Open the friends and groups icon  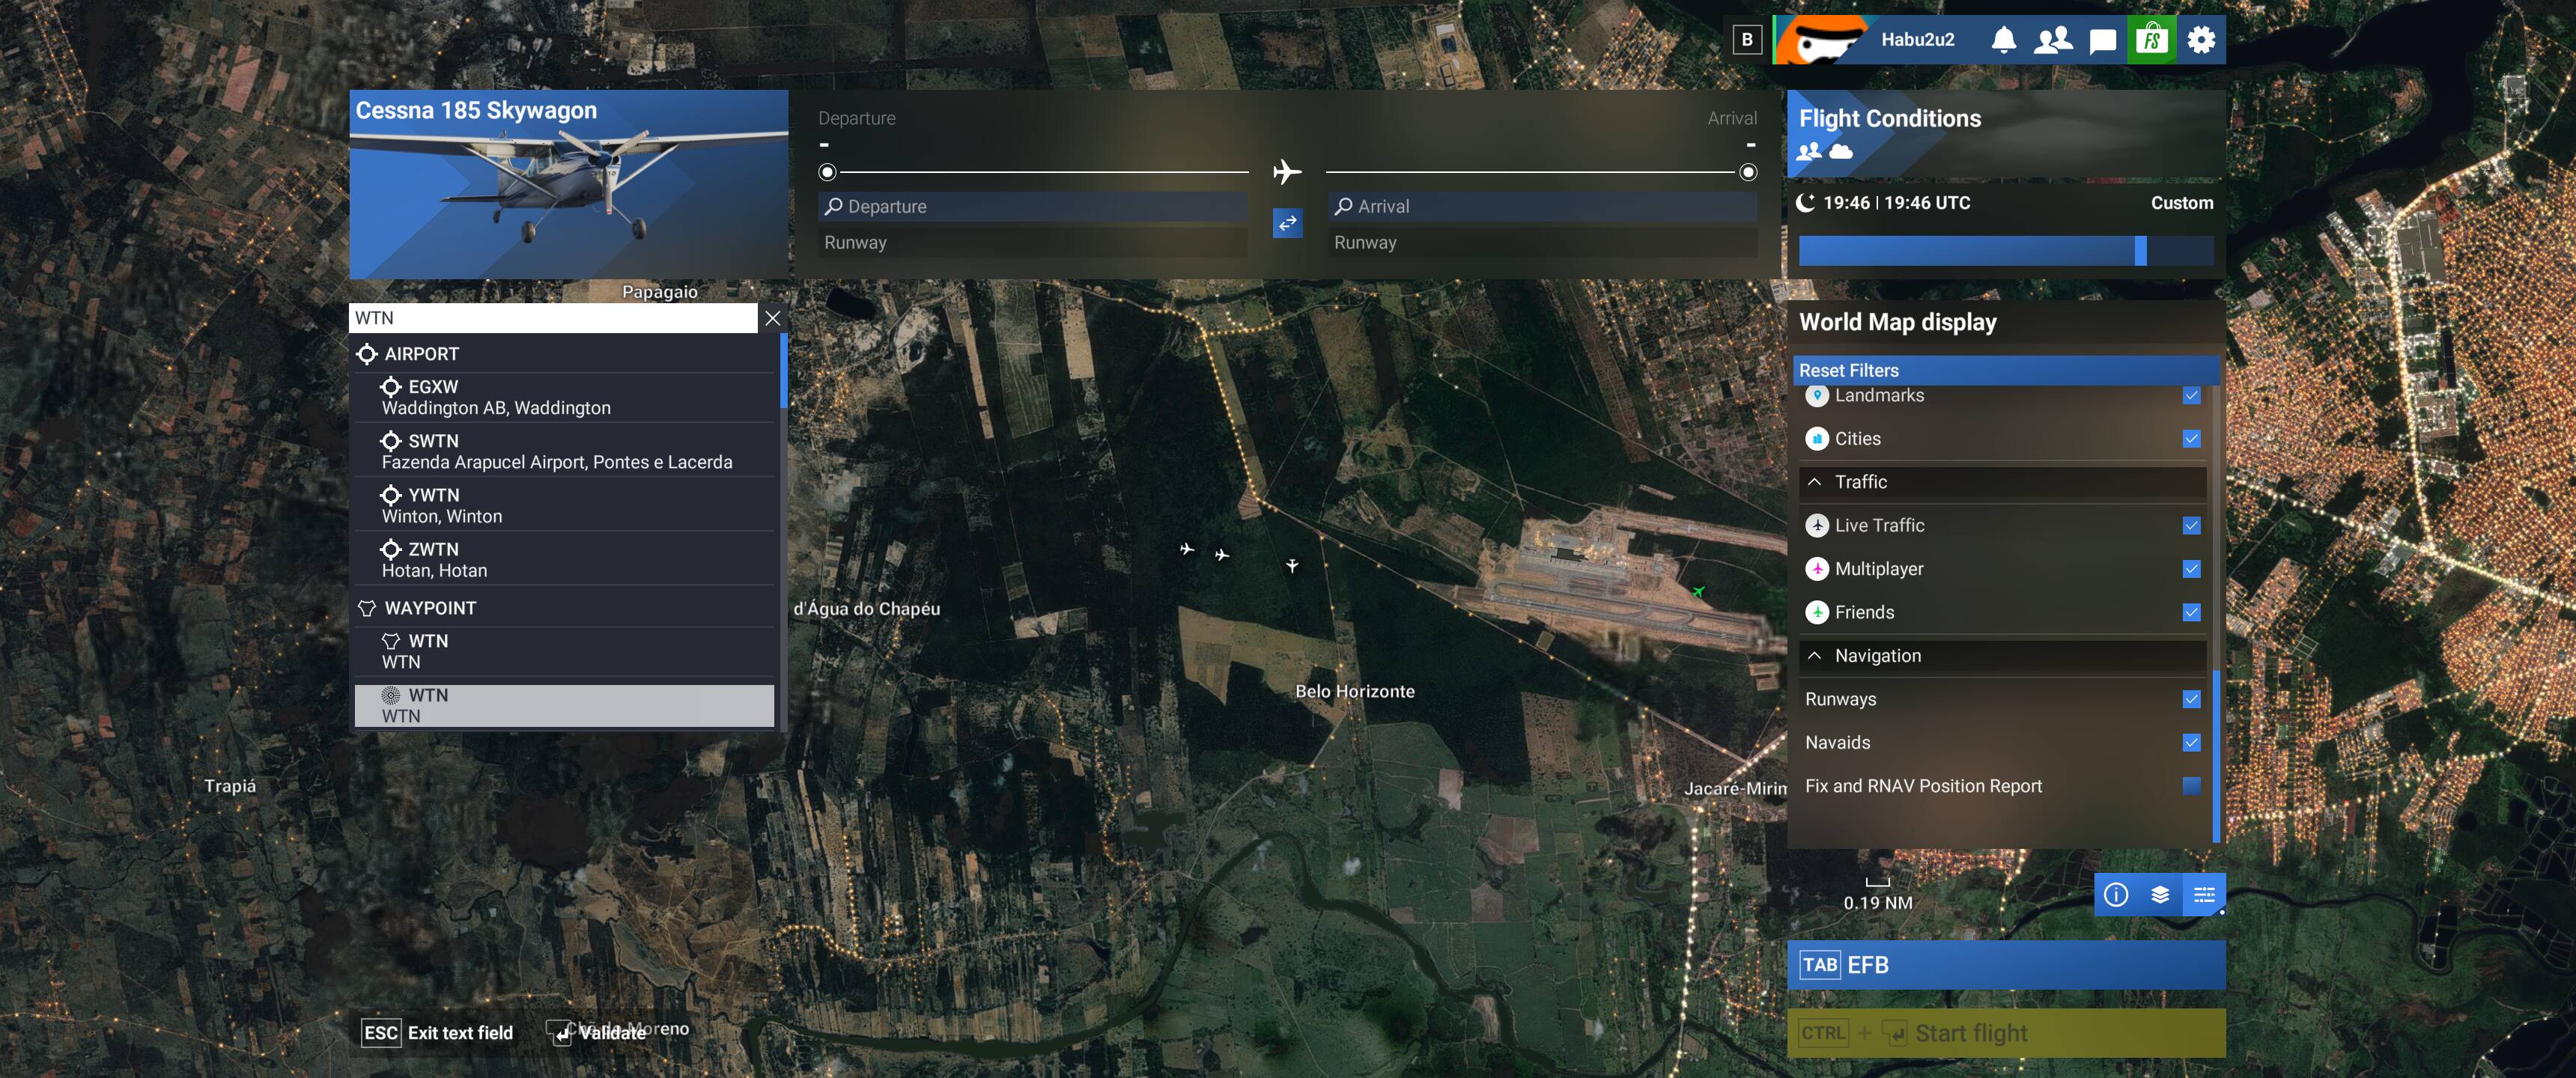click(x=2053, y=40)
